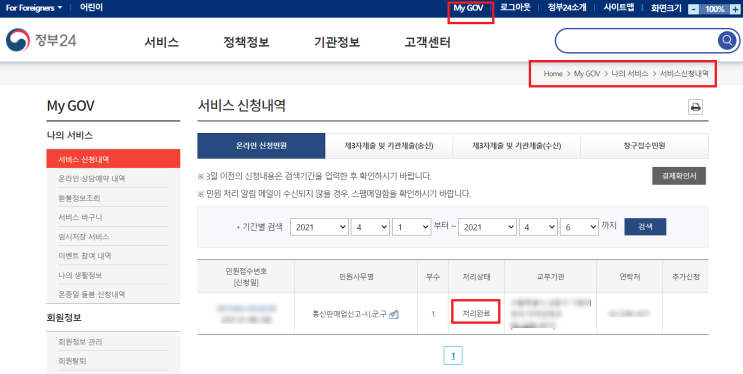Click blurred 민원접수번호 link in row
This screenshot has width=743, height=374.
coord(246,309)
